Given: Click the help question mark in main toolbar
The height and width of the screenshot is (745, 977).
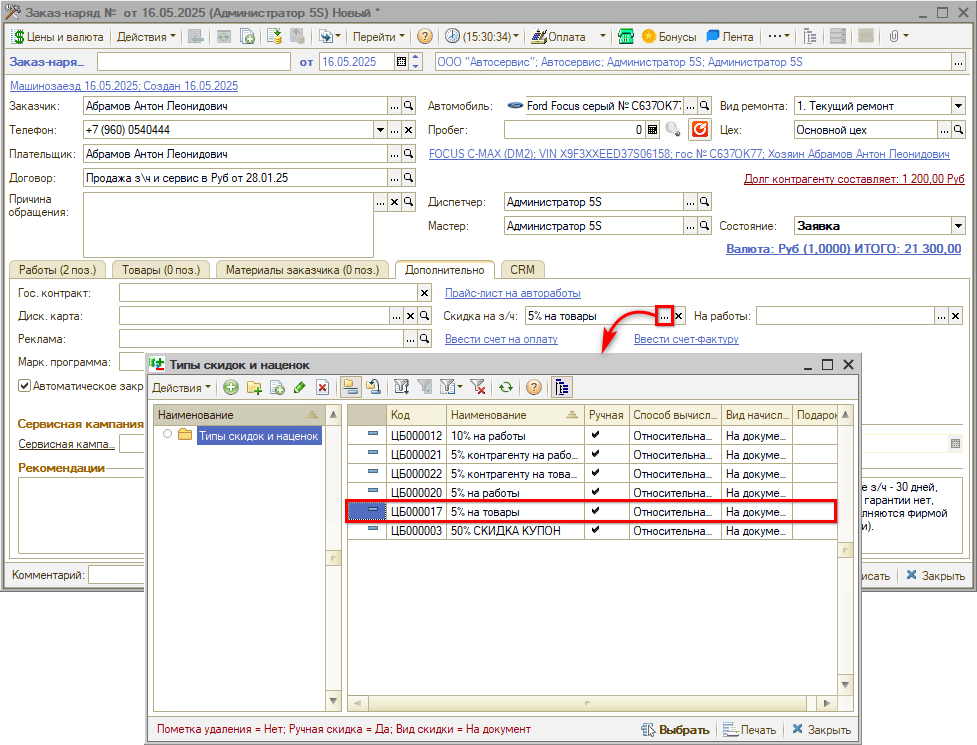Looking at the screenshot, I should pos(425,36).
